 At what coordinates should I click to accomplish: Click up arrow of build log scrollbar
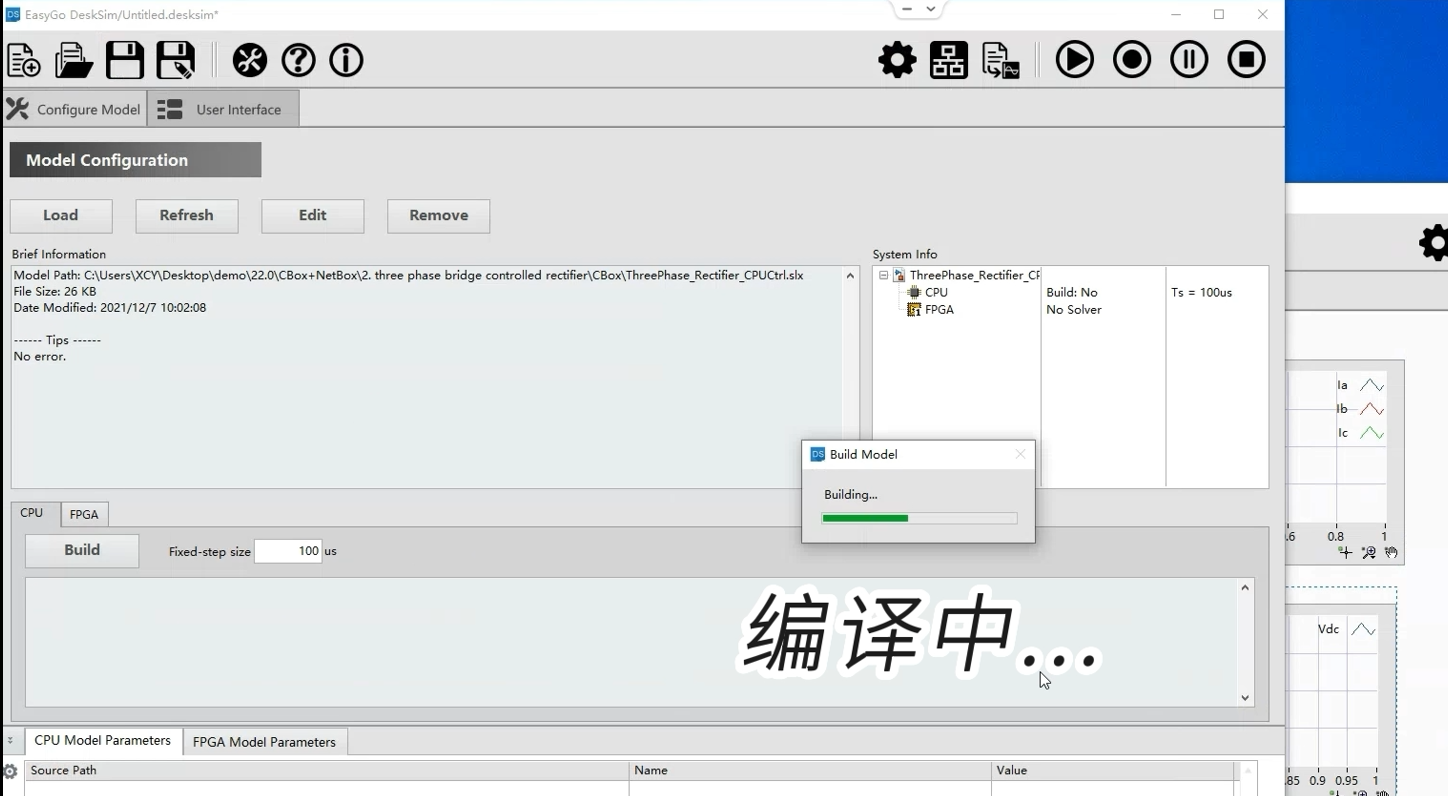pos(1245,588)
